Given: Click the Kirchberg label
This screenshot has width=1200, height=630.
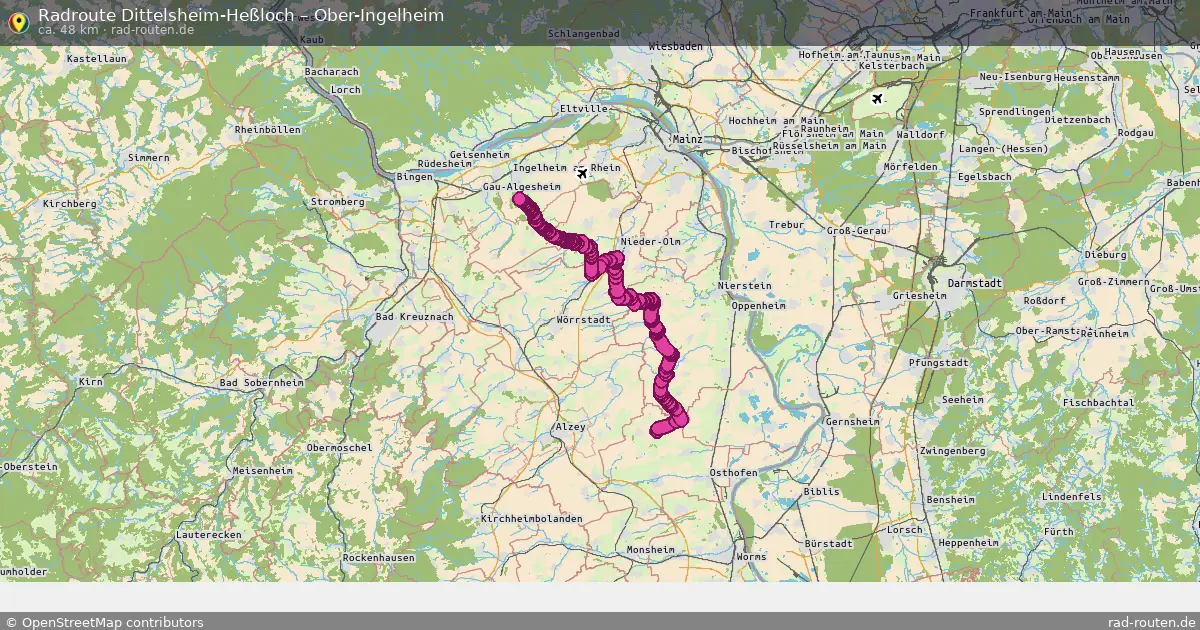Looking at the screenshot, I should tap(69, 203).
